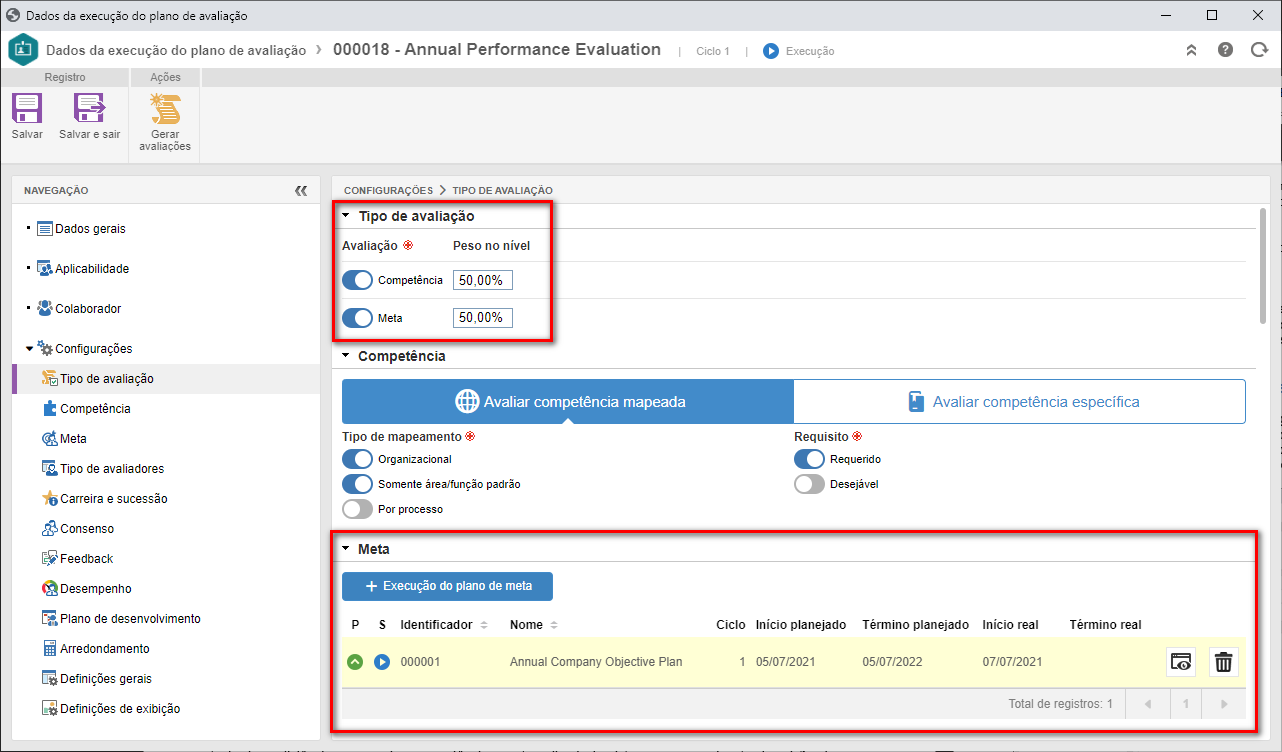Image resolution: width=1282 pixels, height=752 pixels.
Task: Collapse the Configurações tree node
Action: click(29, 349)
